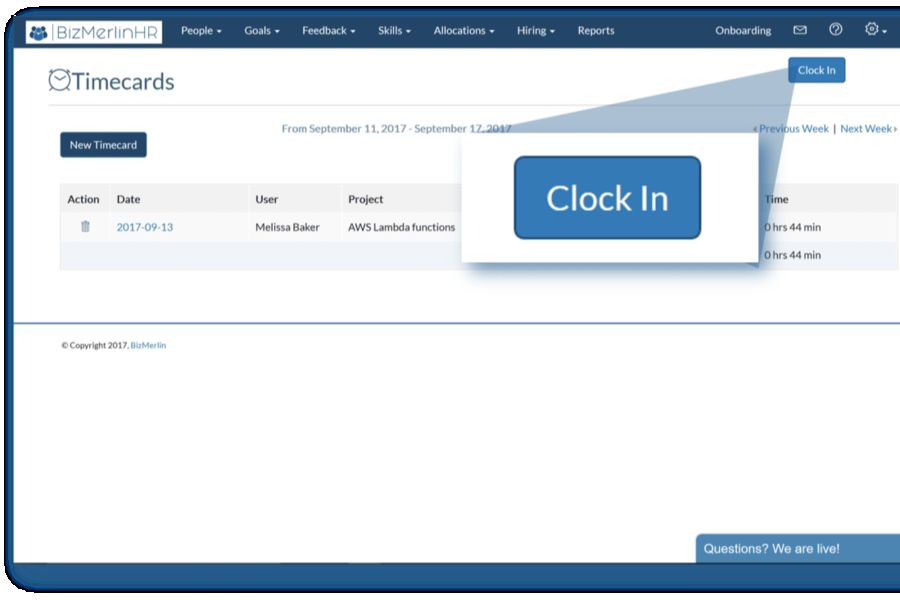Navigate to Previous Week

point(793,129)
